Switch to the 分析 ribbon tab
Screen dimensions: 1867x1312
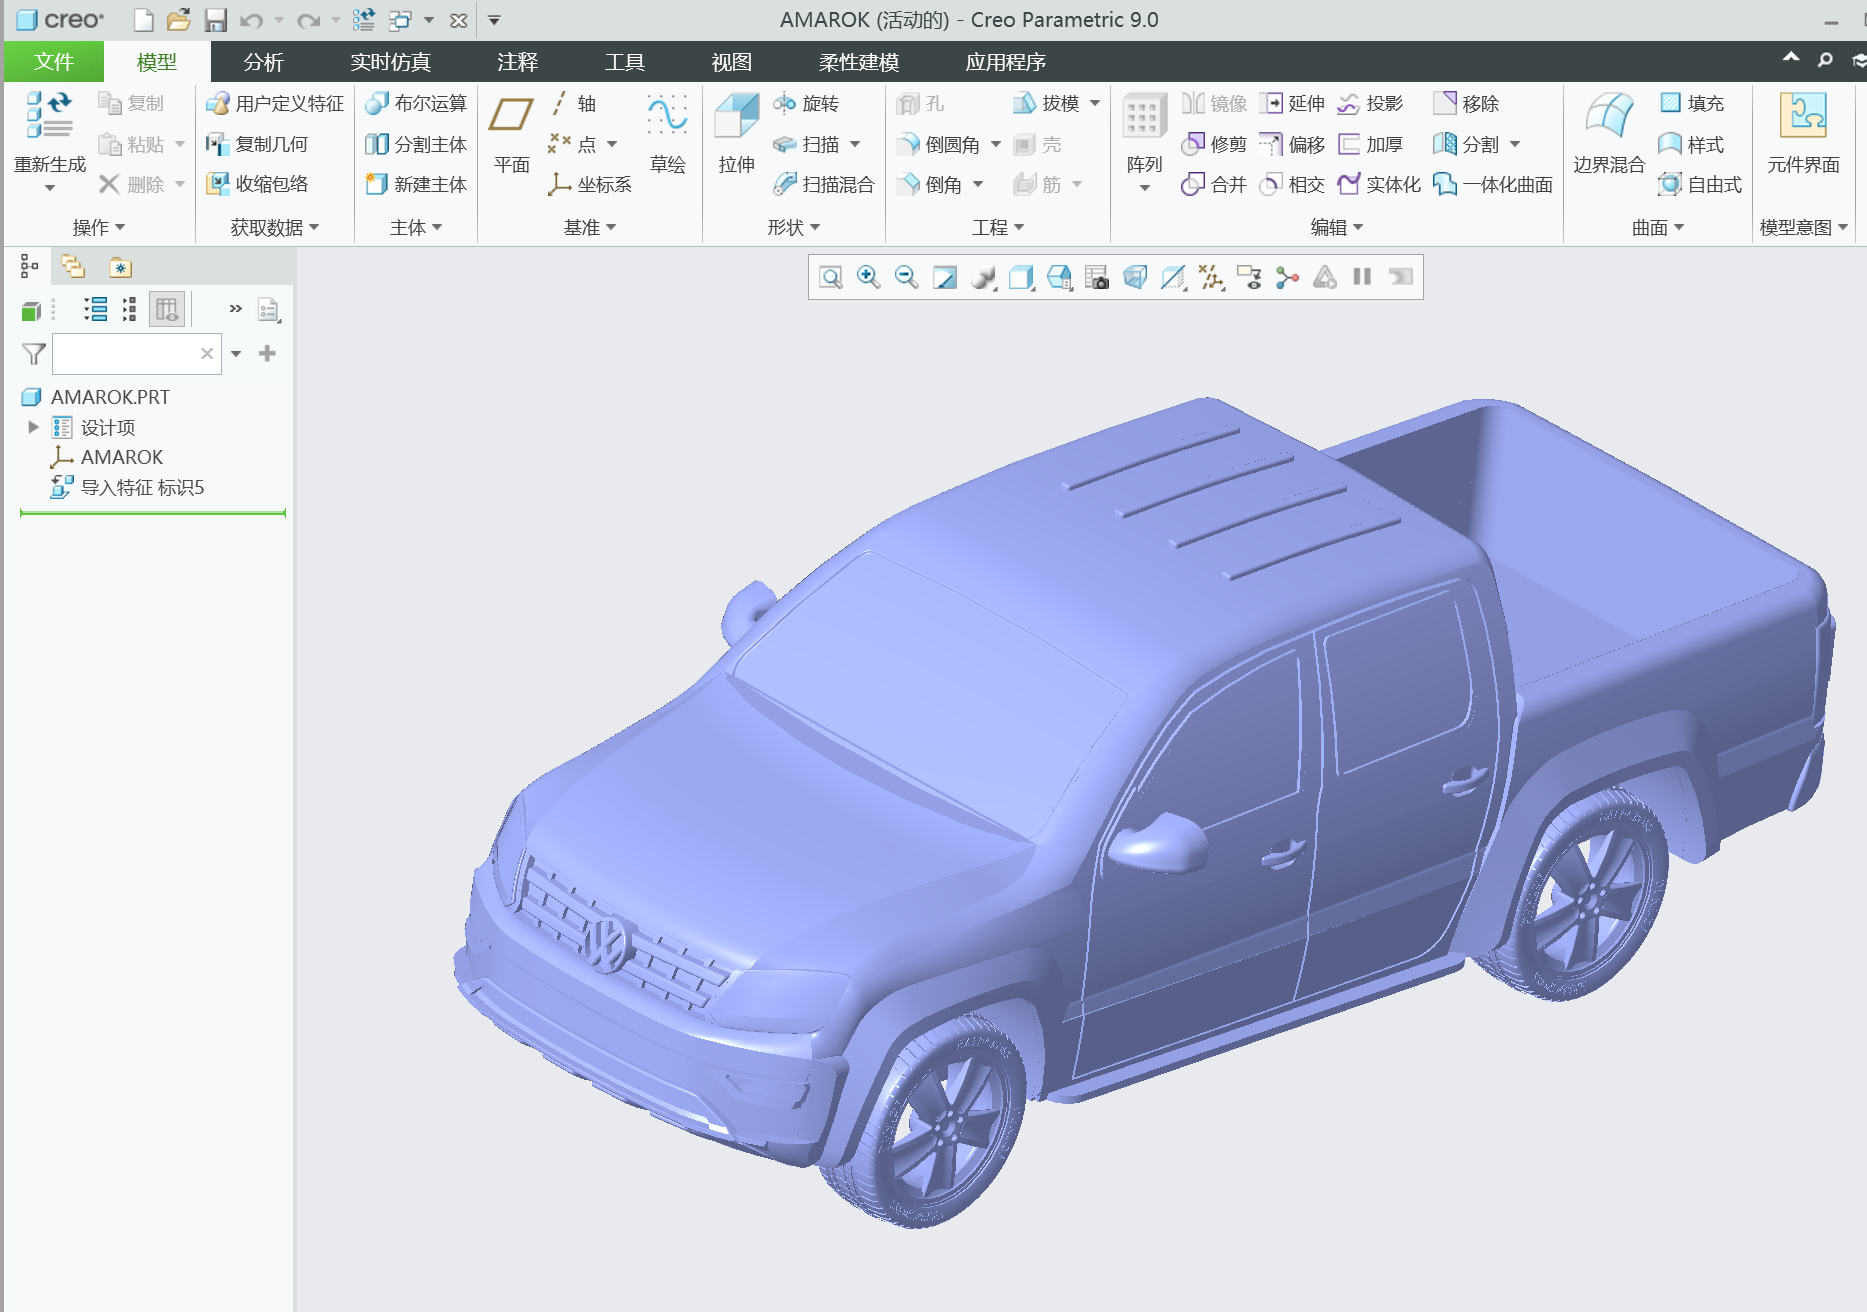pos(263,62)
